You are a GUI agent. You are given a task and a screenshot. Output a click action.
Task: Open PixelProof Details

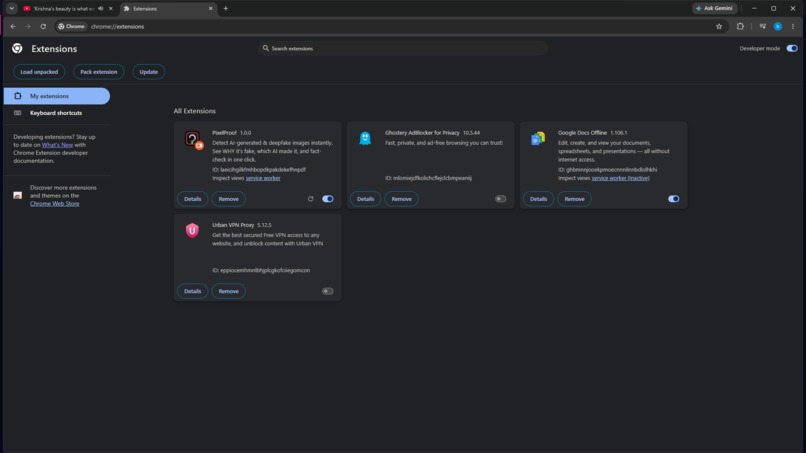(x=193, y=199)
